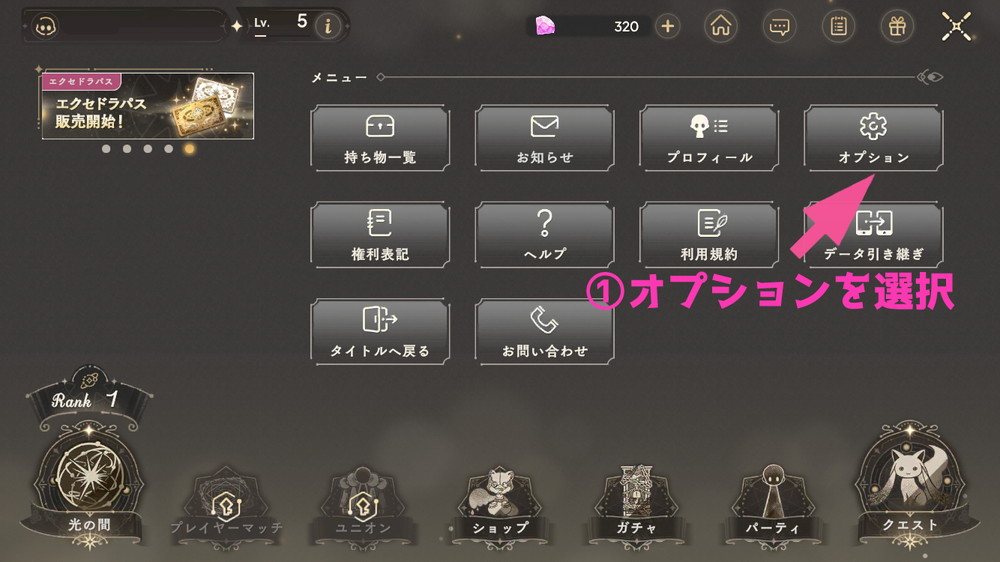Click タイトルへ戻る return to title
1000x562 pixels.
(380, 332)
